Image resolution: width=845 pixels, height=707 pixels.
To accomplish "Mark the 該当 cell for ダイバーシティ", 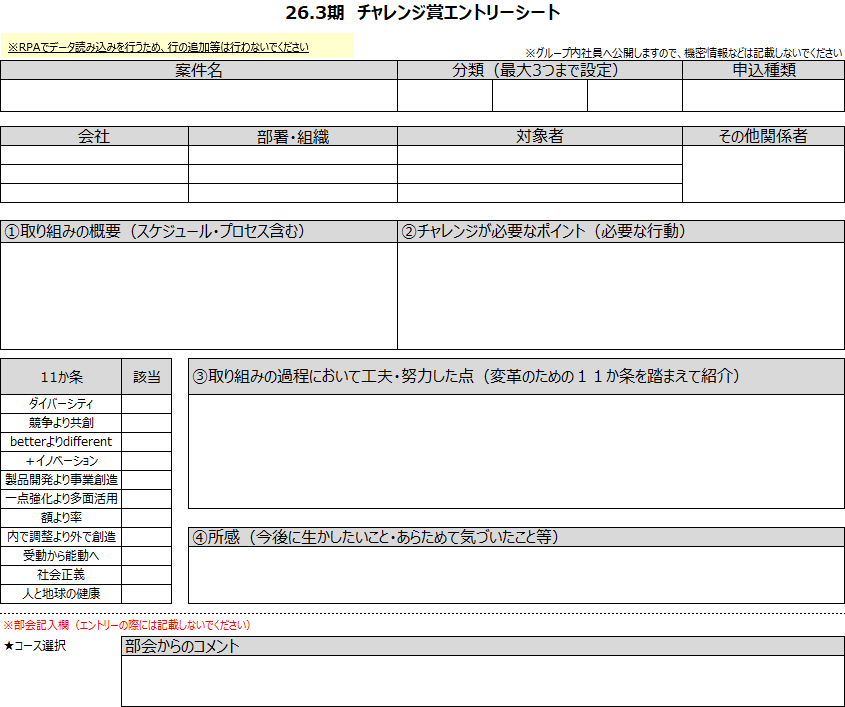I will pyautogui.click(x=146, y=404).
